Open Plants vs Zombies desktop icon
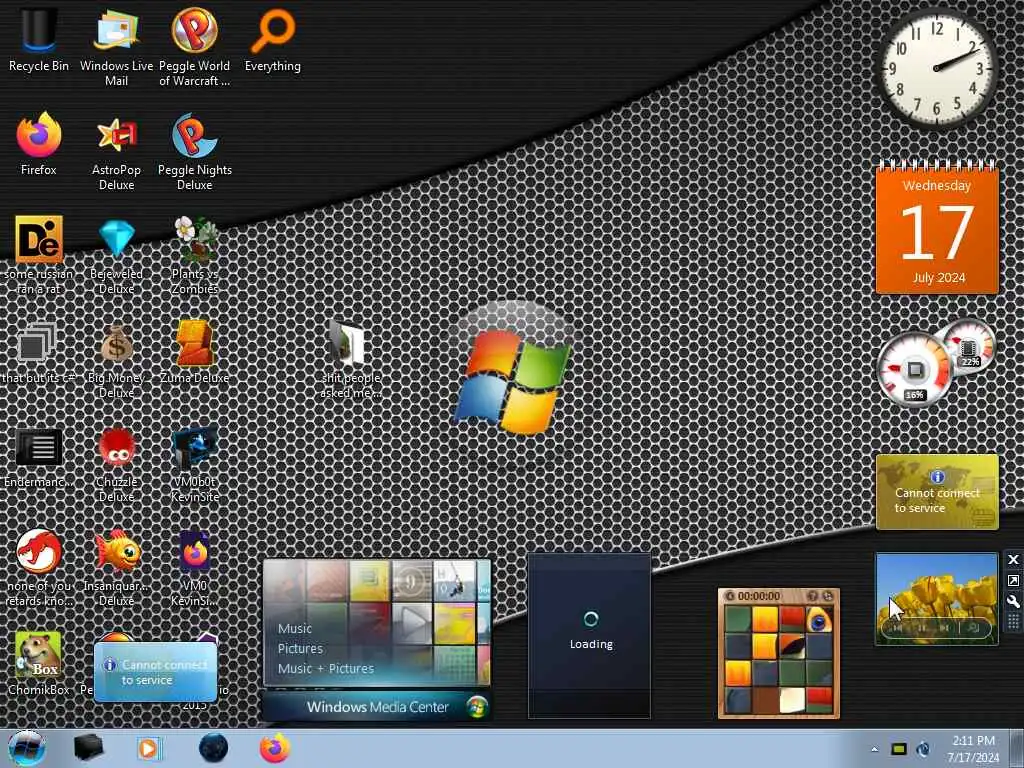Screen dimensions: 1024x768 (195, 255)
